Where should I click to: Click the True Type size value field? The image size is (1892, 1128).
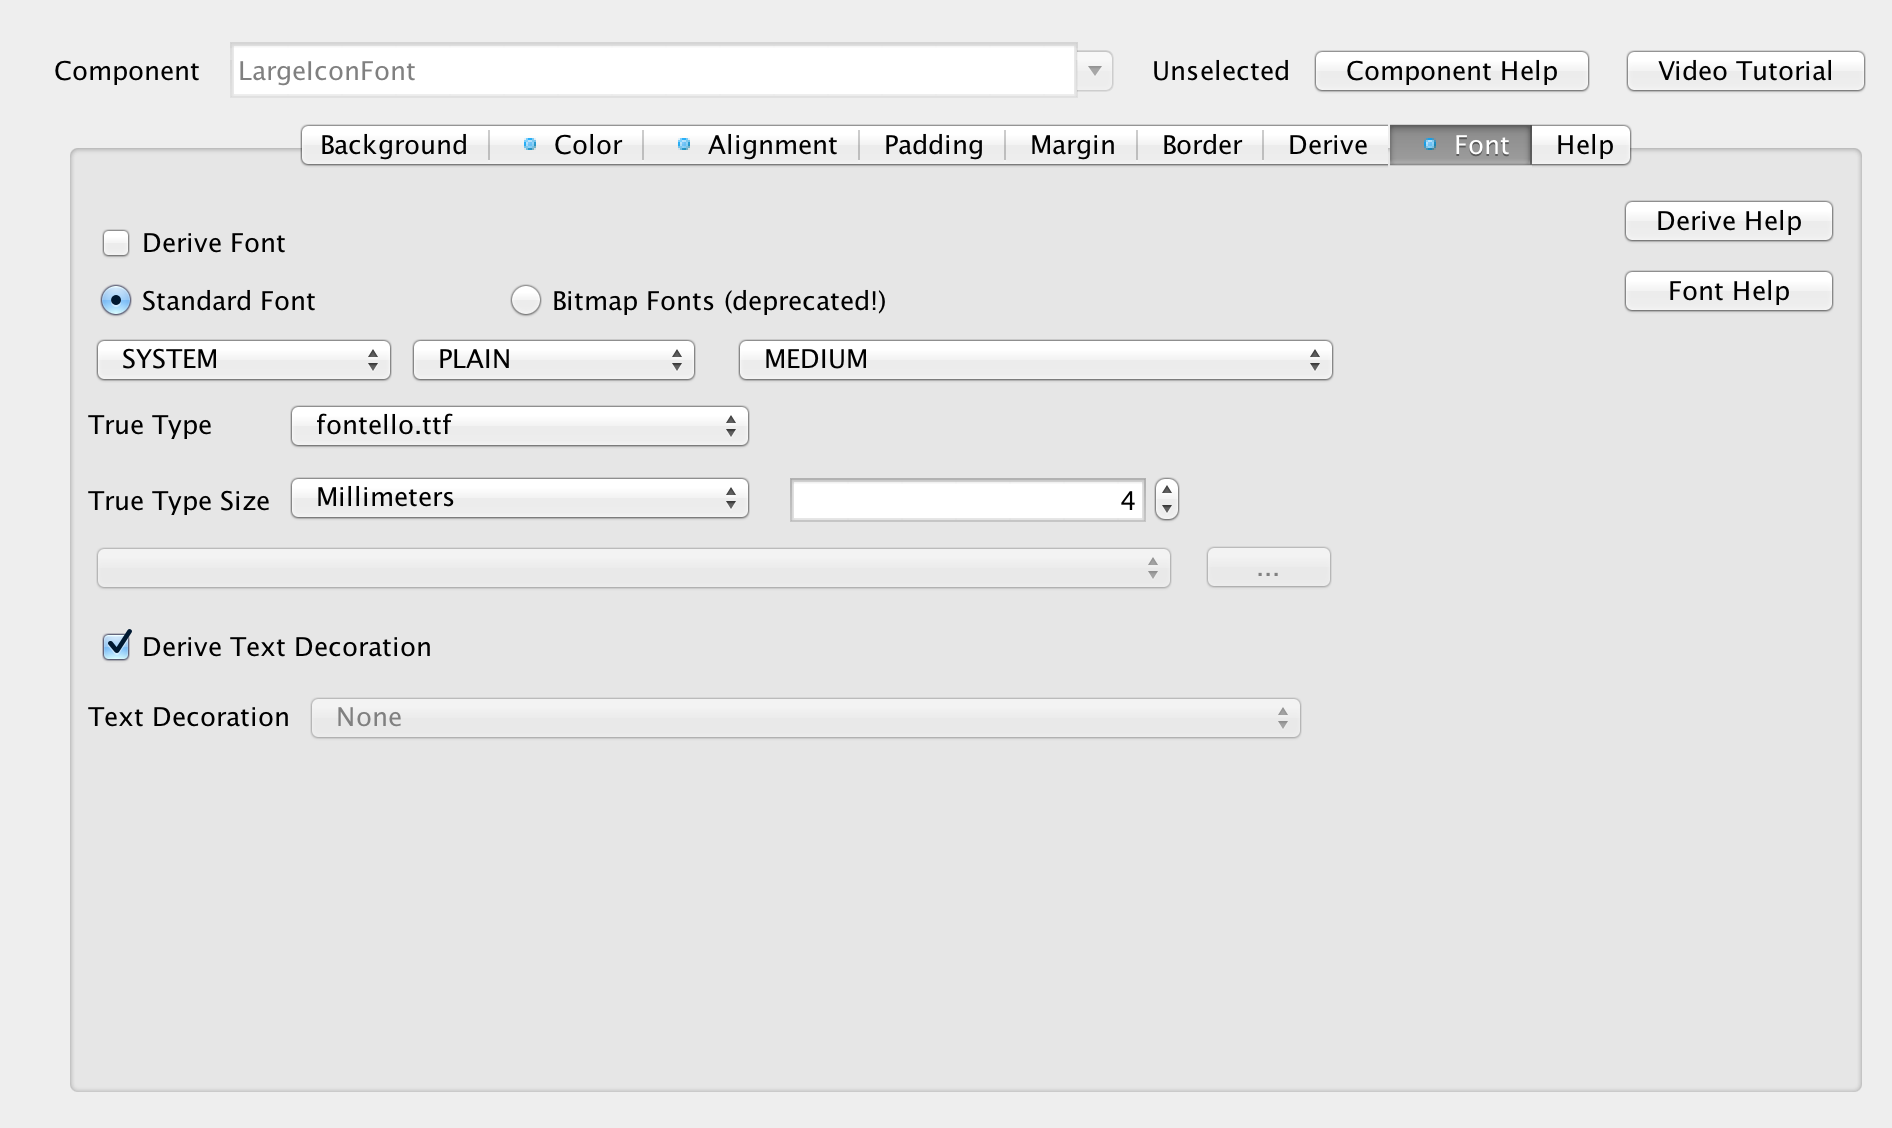(x=967, y=500)
